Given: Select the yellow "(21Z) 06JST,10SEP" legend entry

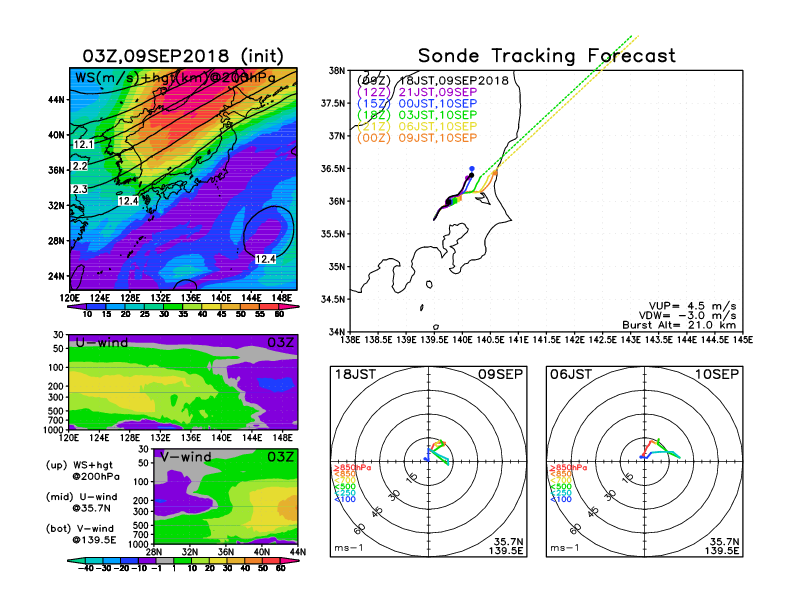Looking at the screenshot, I should pyautogui.click(x=417, y=127).
